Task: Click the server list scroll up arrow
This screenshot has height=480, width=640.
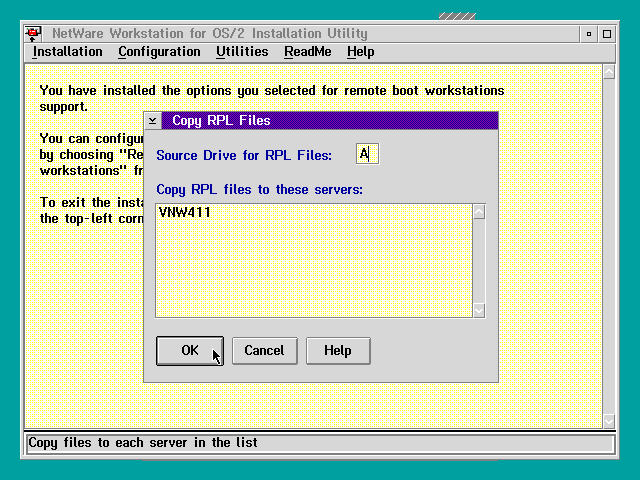Action: 479,212
